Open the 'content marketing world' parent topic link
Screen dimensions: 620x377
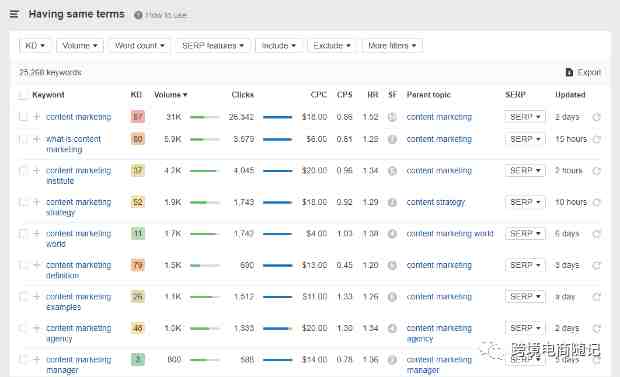pos(450,233)
